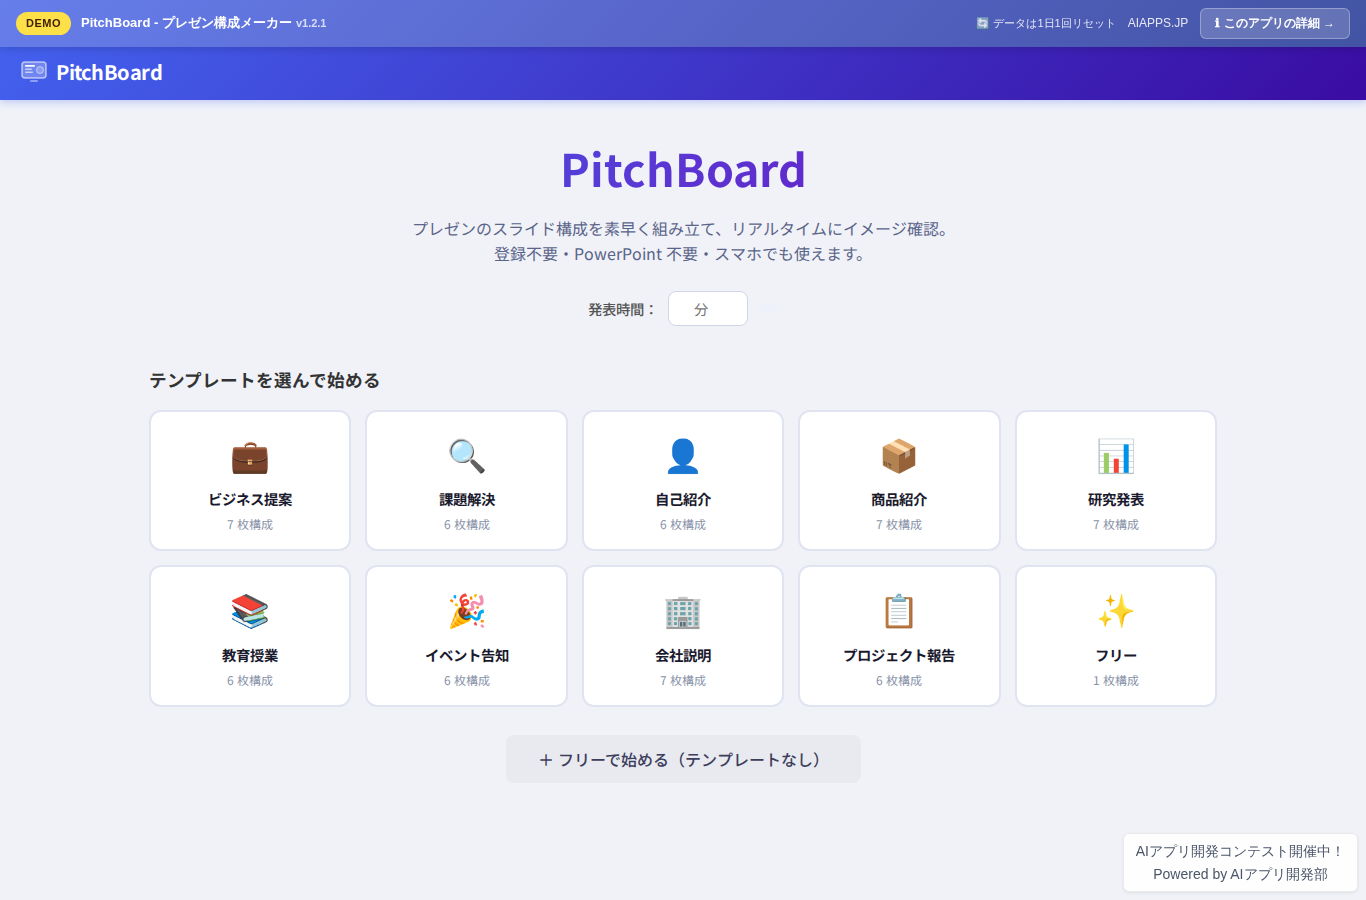Click the DEMO badge
1366x900 pixels.
(x=43, y=23)
